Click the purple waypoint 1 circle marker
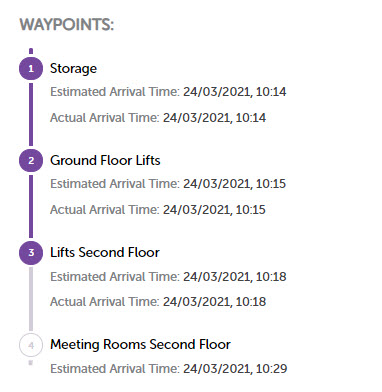The height and width of the screenshot is (392, 382). point(31,69)
